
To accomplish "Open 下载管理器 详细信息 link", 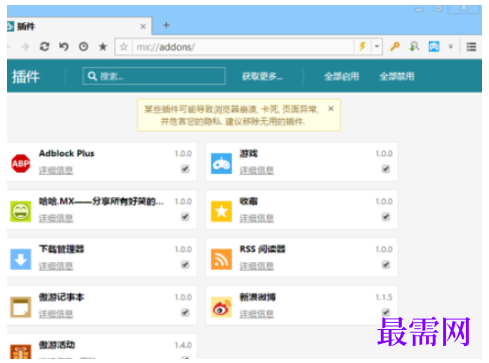I will click(56, 266).
